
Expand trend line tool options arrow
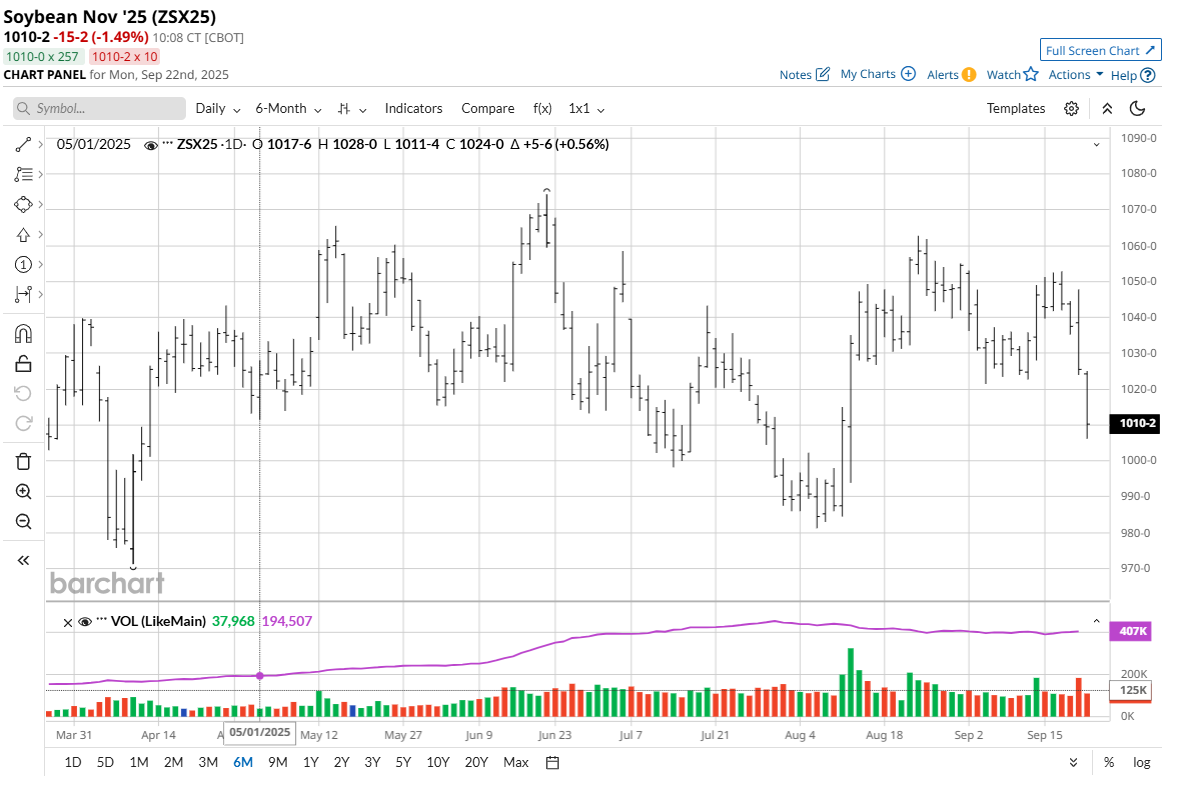tap(41, 145)
